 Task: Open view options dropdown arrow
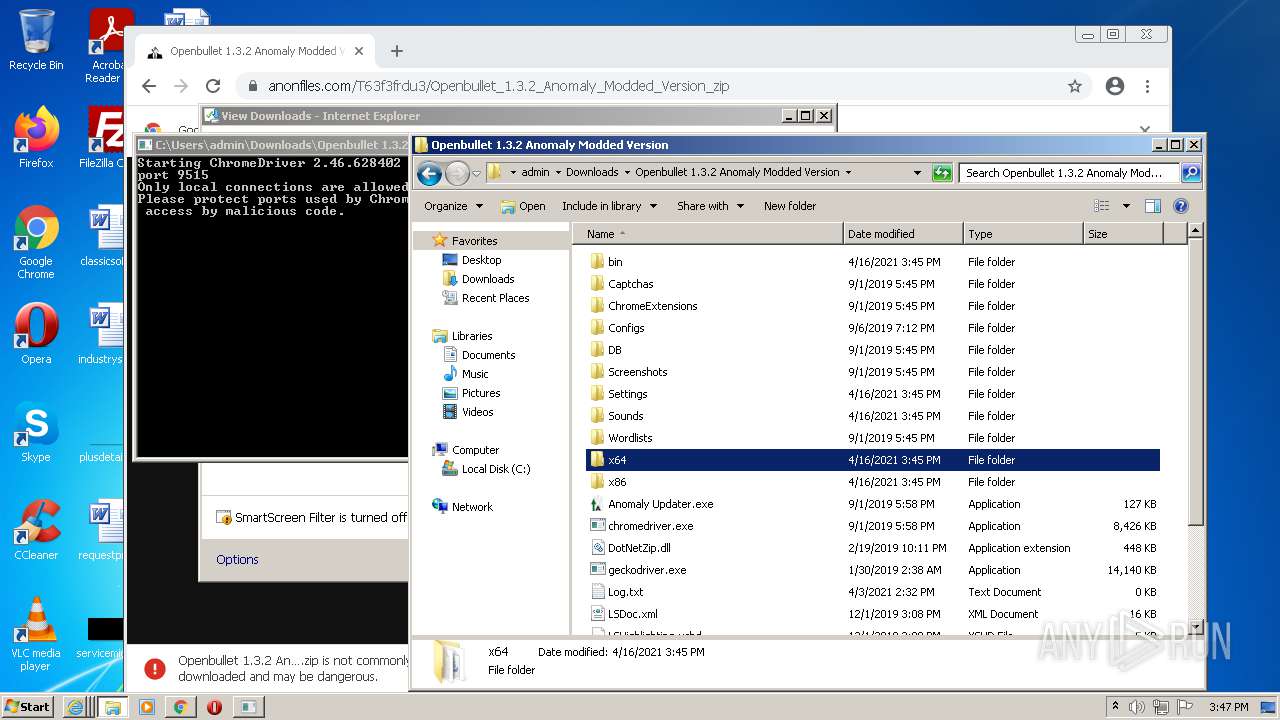[x=1126, y=206]
